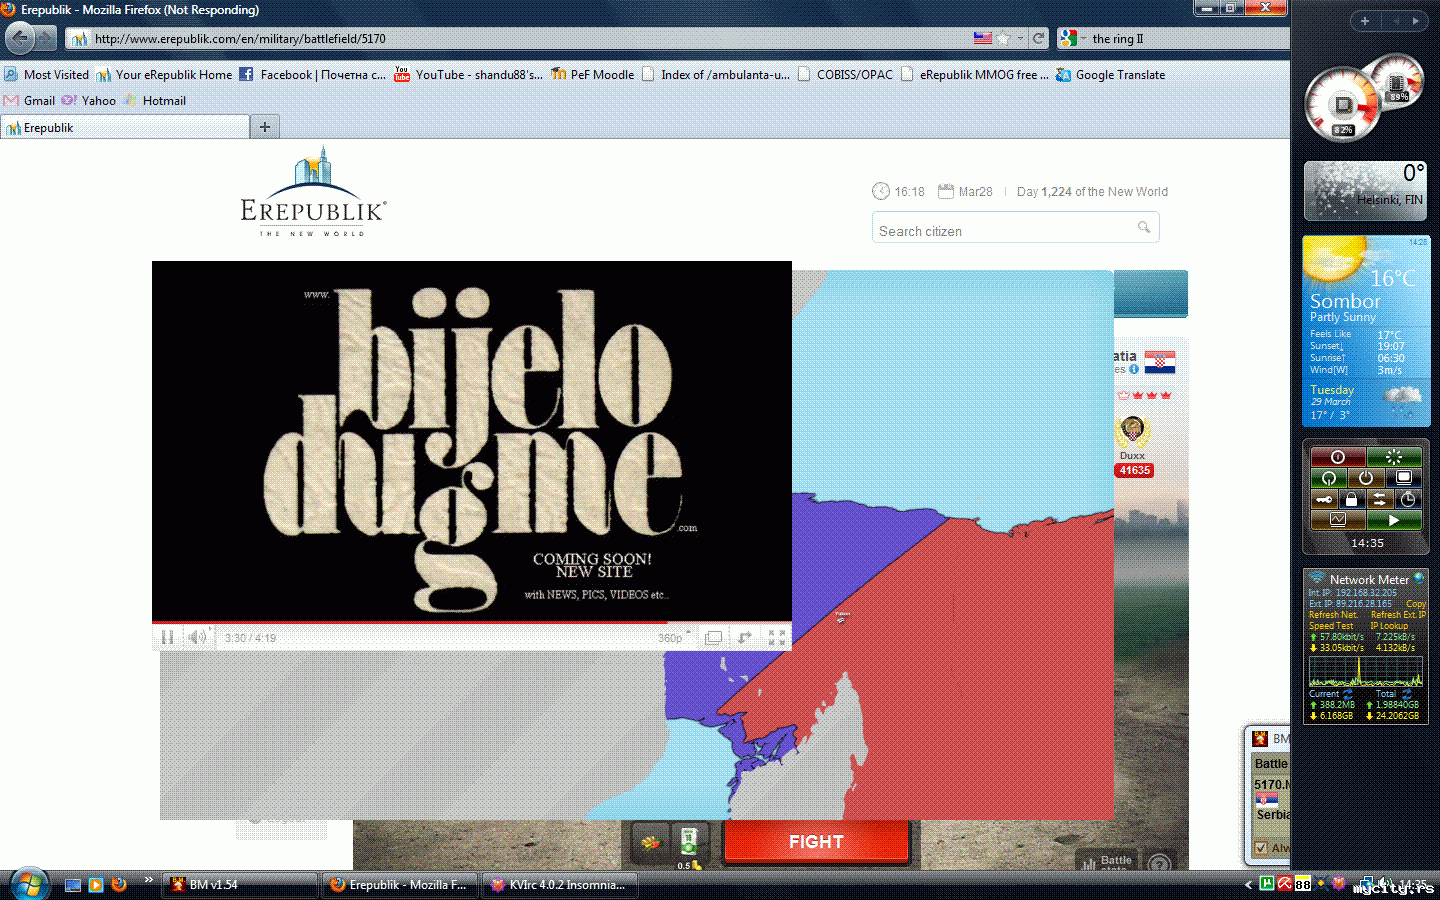Click the CPU meter gadget dial
Screen dimensions: 1440x900
click(1343, 104)
